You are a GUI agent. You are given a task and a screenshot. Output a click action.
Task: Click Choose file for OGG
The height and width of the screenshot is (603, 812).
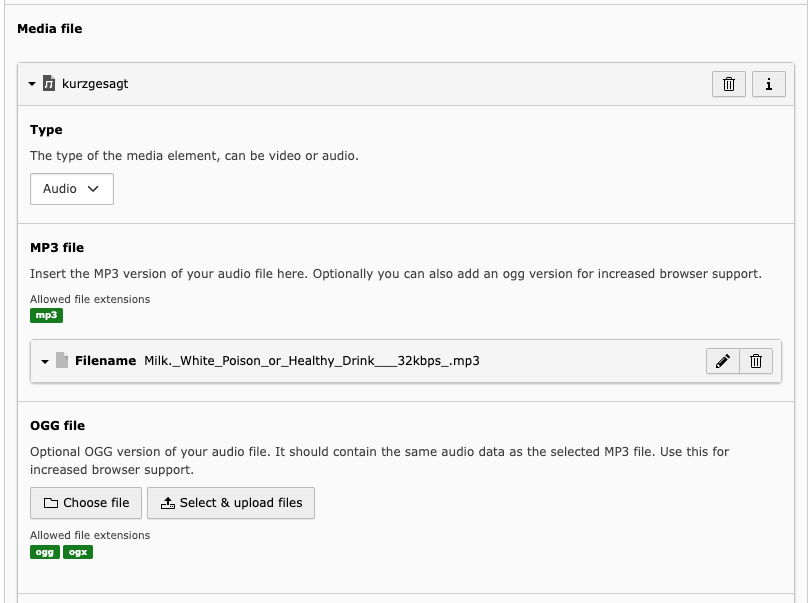click(x=86, y=502)
